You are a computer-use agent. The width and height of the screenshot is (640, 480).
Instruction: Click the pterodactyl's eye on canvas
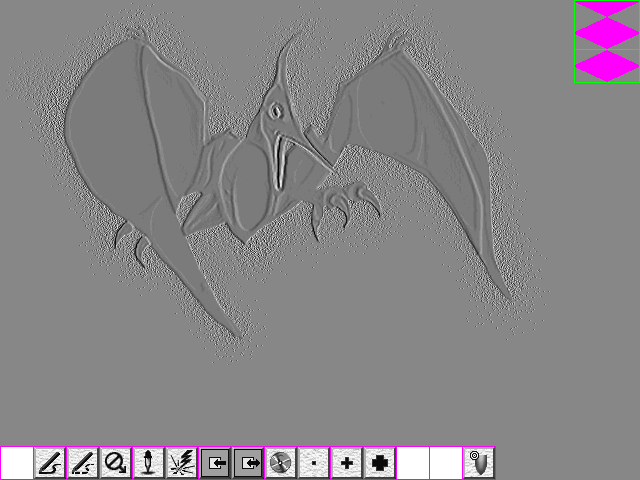(274, 110)
